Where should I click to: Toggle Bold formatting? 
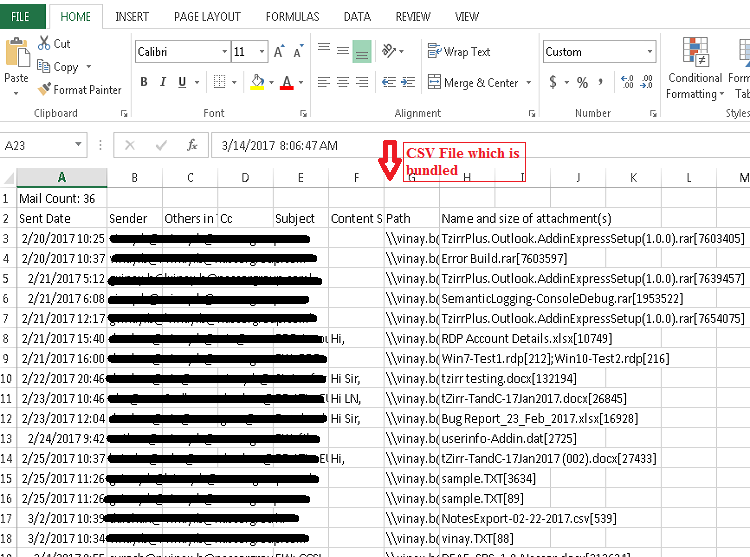tap(143, 83)
